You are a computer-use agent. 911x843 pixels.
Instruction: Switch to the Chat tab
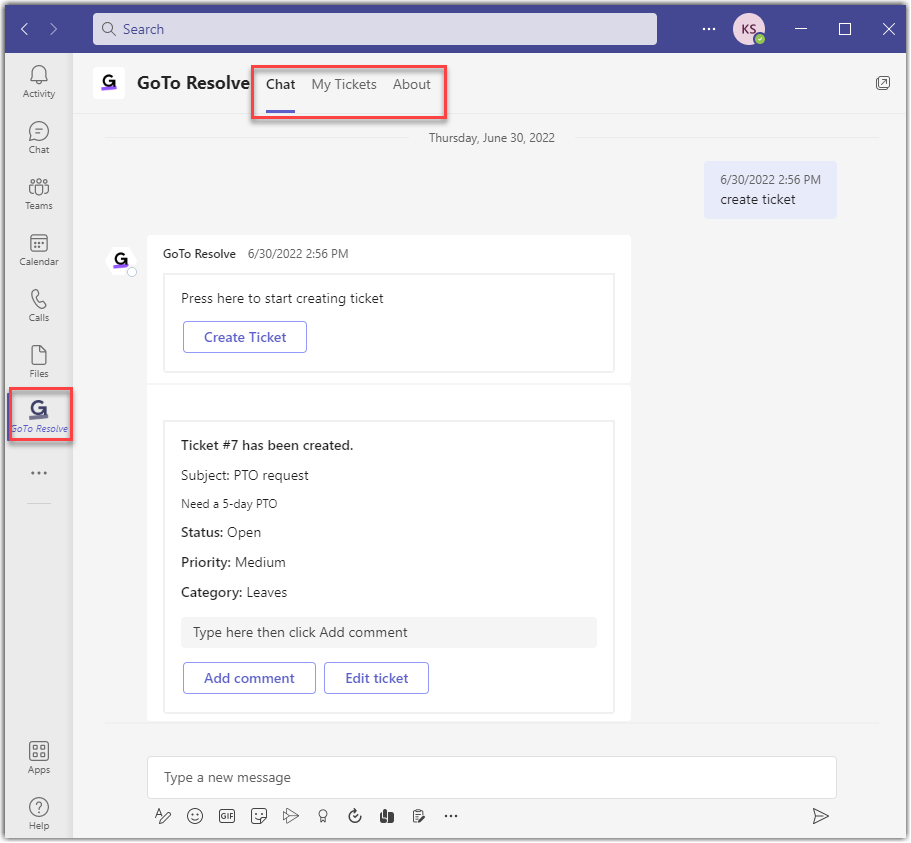[x=281, y=85]
